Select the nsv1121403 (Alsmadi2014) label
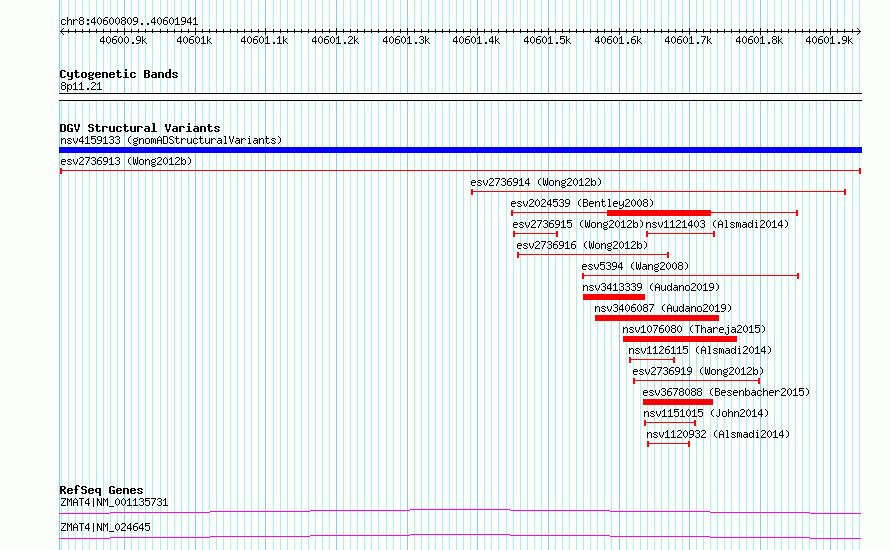Image resolution: width=890 pixels, height=550 pixels. (x=717, y=224)
